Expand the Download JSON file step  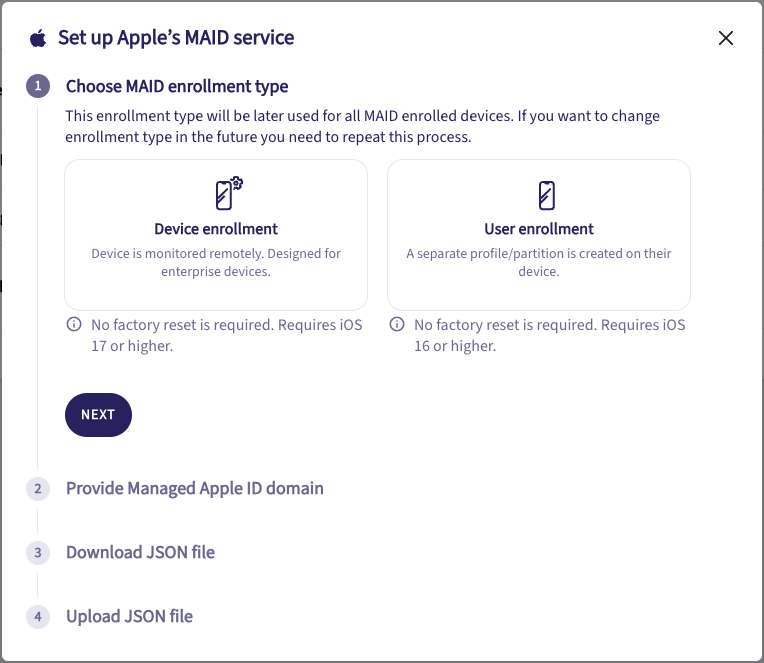coord(140,552)
